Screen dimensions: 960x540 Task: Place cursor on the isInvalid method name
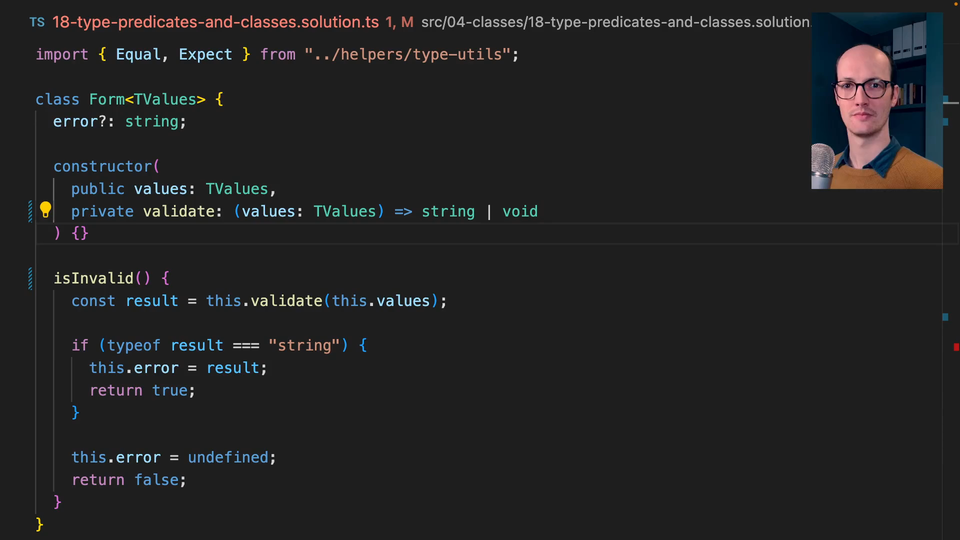pyautogui.click(x=93, y=278)
